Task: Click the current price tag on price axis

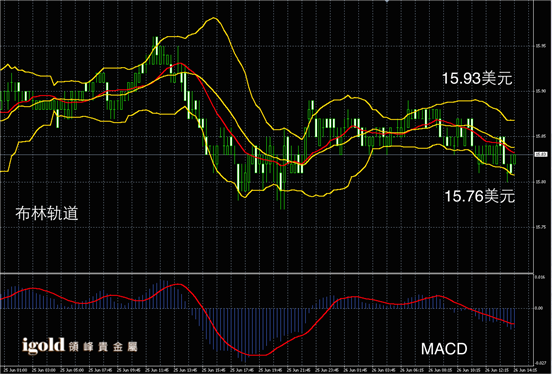Action: click(x=540, y=154)
